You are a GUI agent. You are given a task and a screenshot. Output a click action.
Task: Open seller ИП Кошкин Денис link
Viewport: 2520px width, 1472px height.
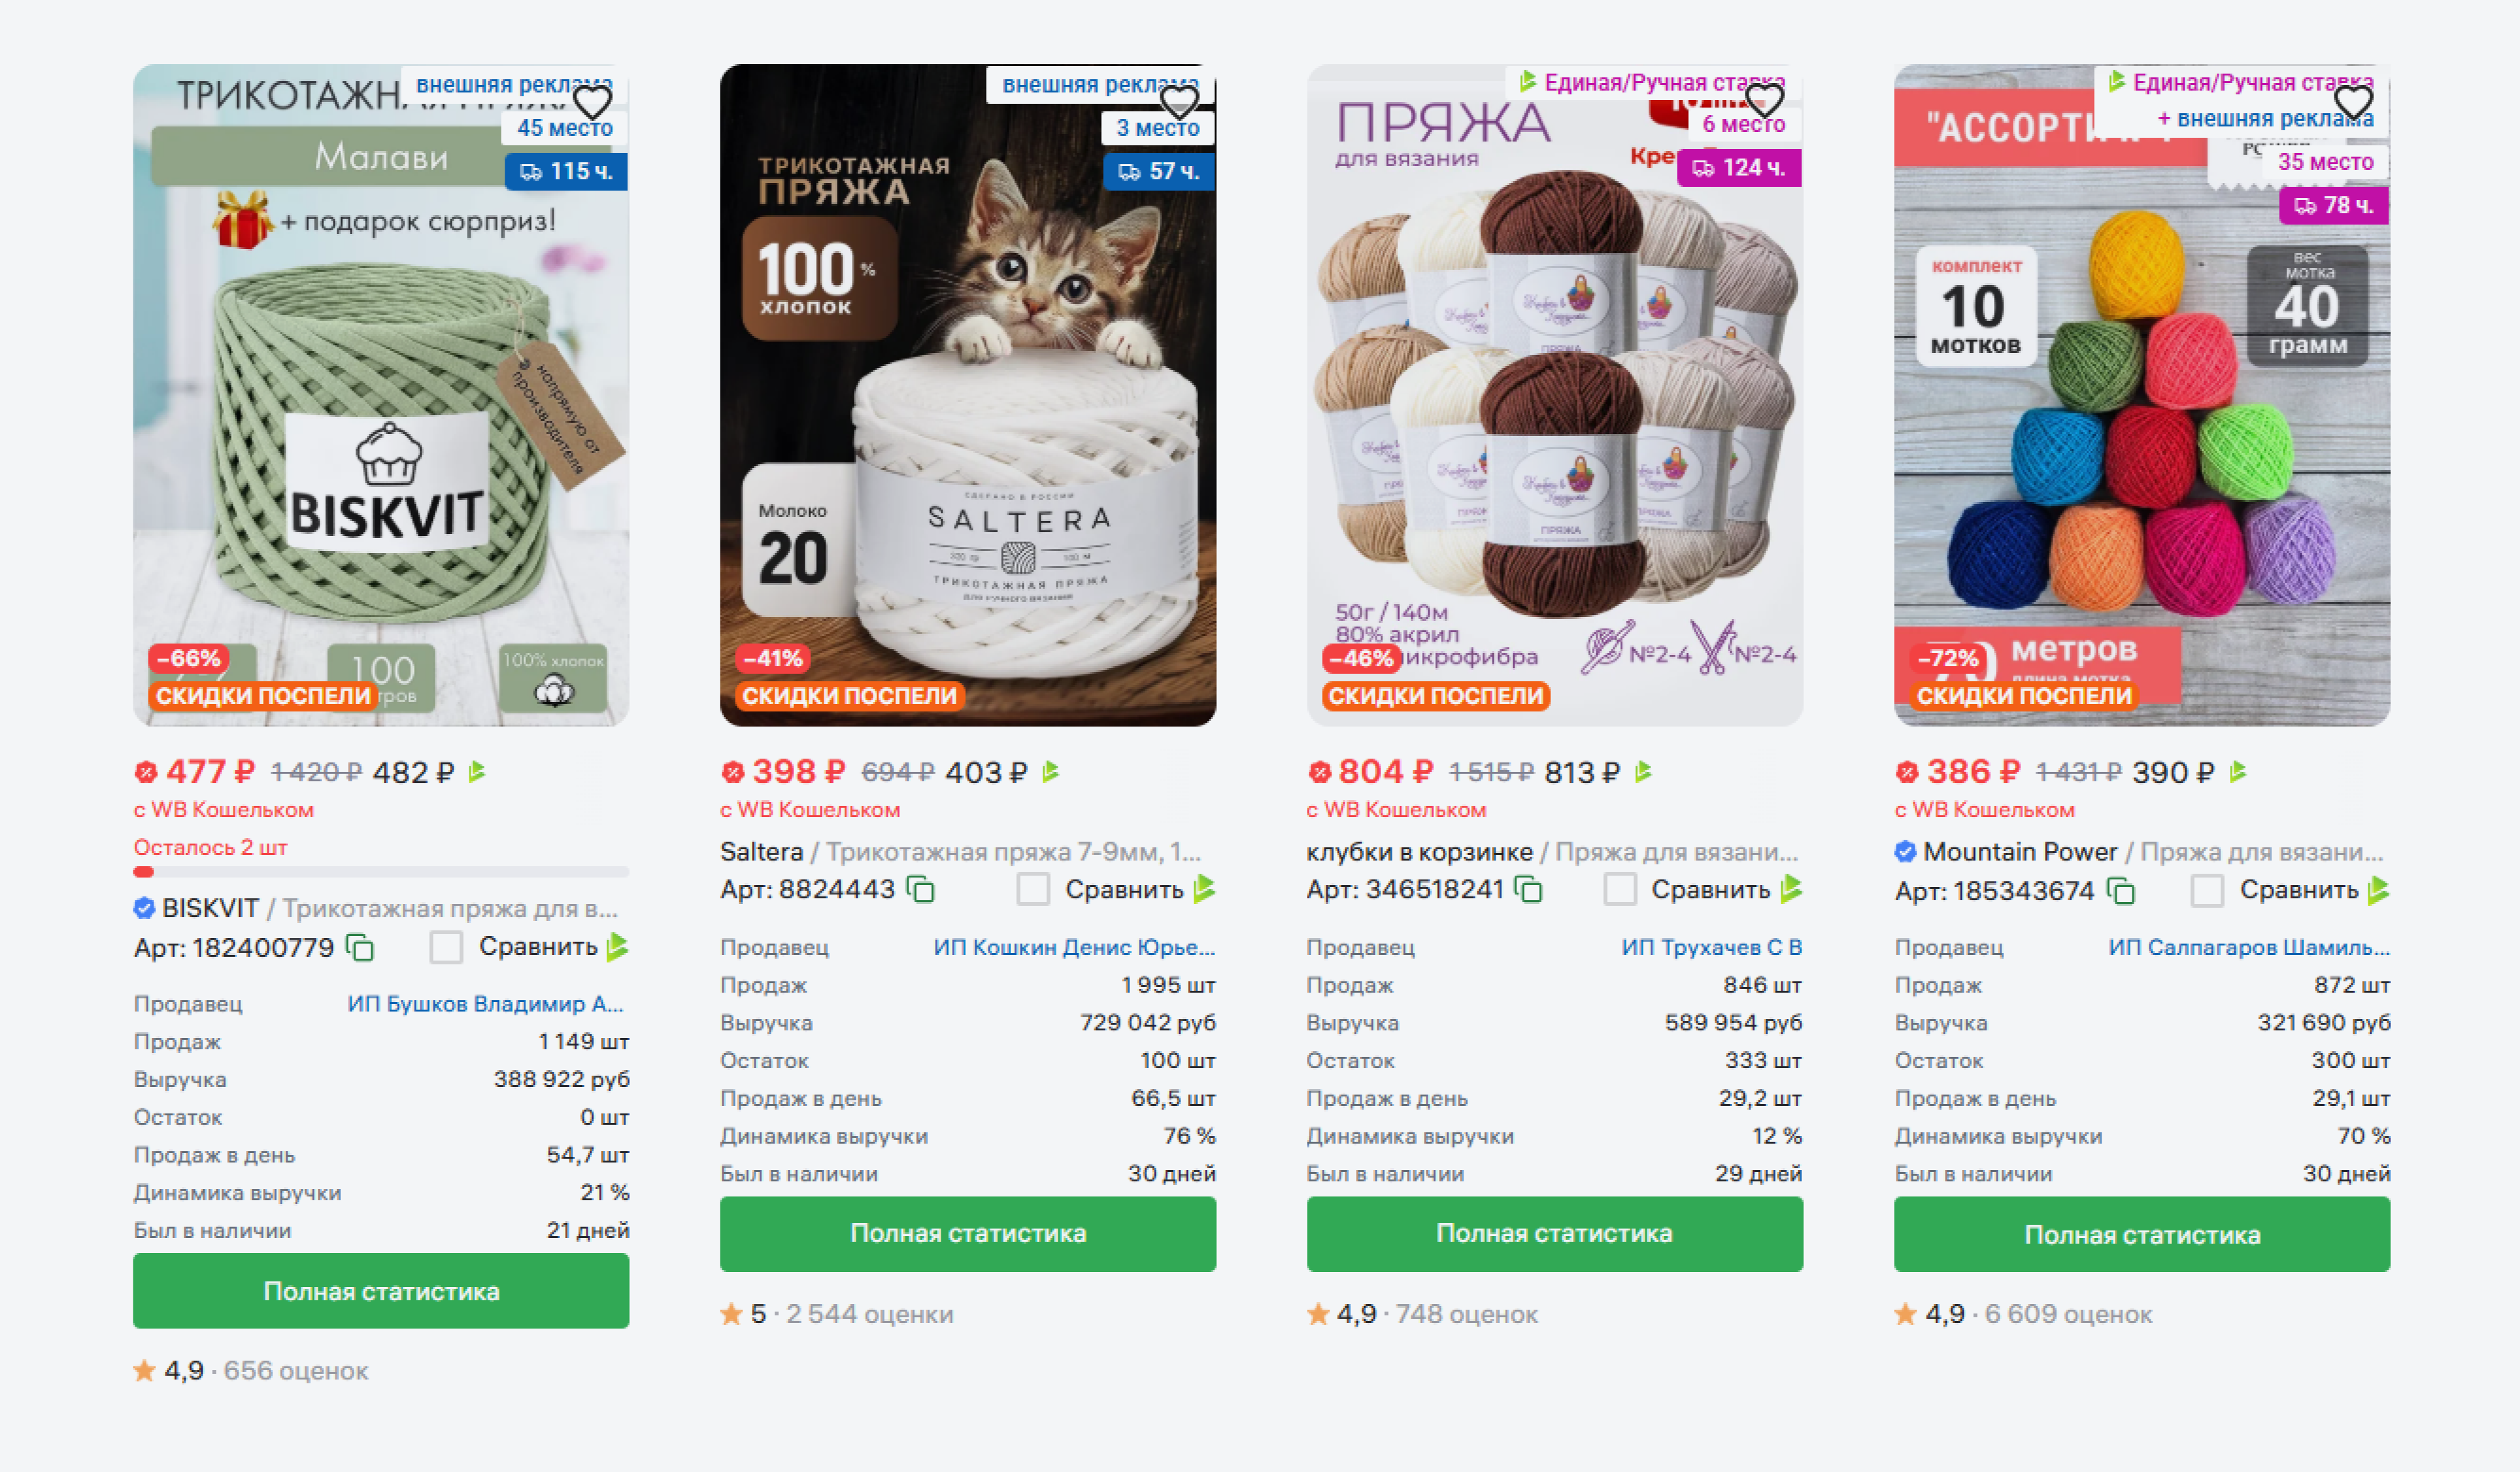[1074, 947]
